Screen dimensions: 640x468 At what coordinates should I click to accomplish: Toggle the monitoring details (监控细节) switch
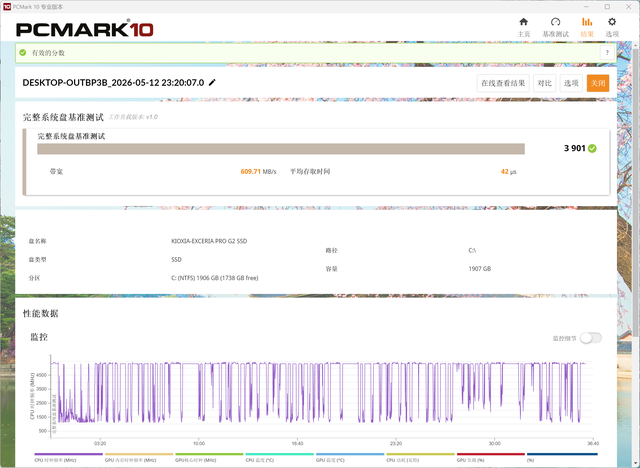coord(591,338)
